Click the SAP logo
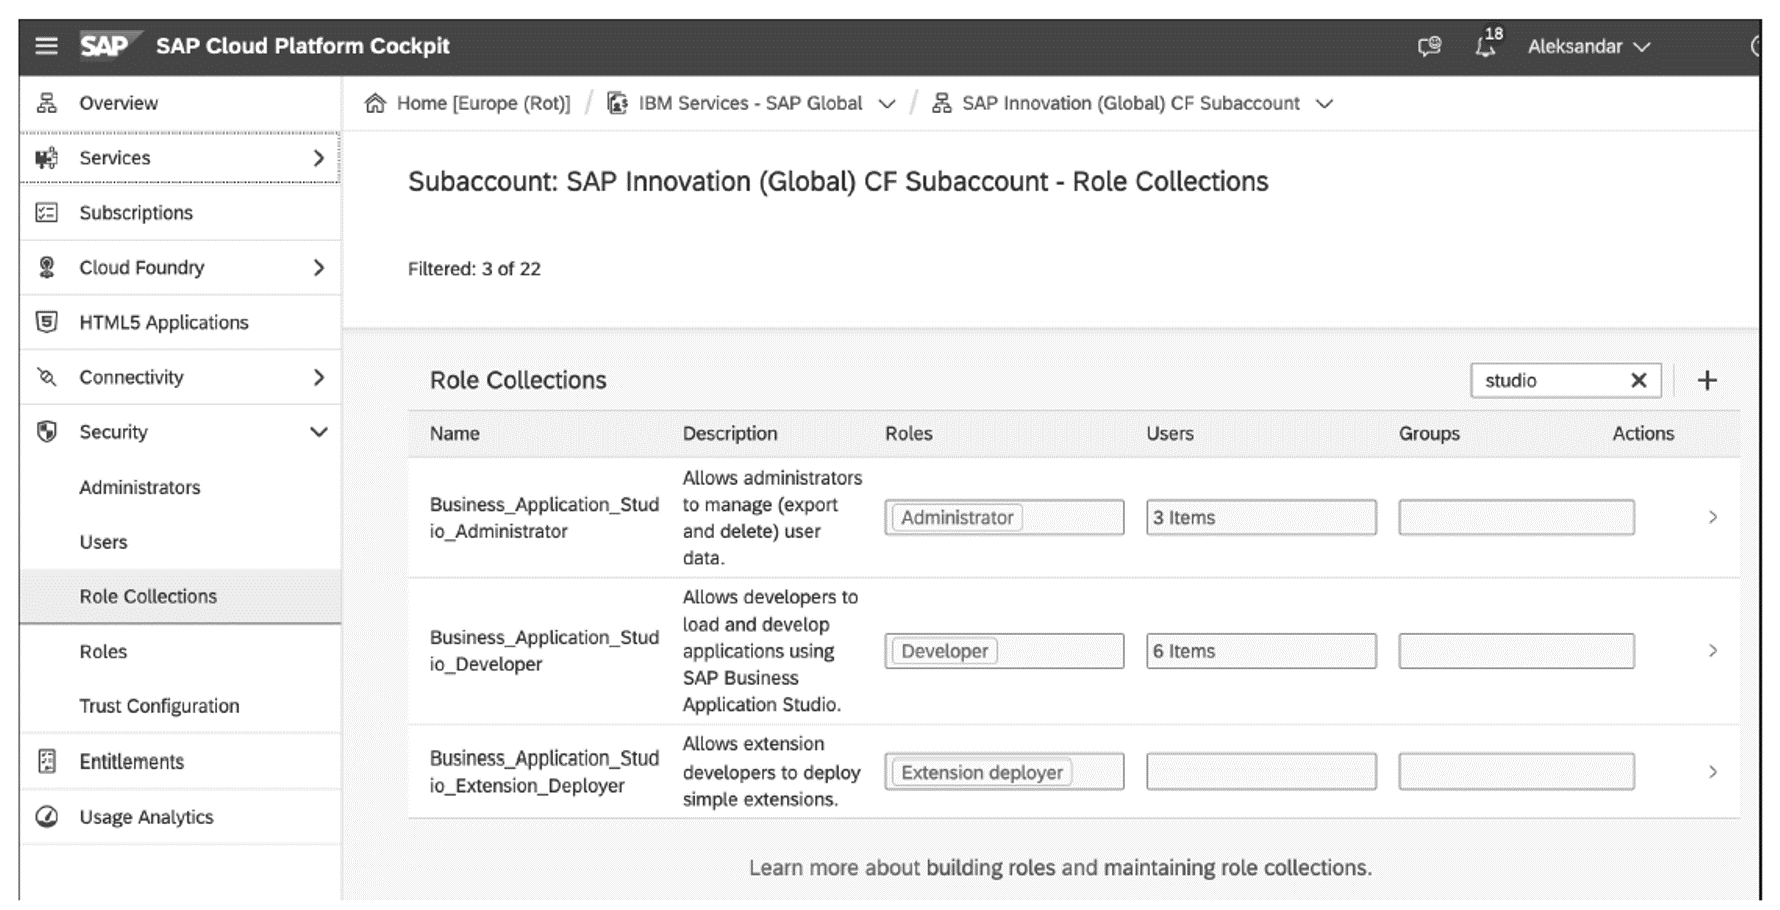Image resolution: width=1780 pixels, height=910 pixels. pos(109,46)
